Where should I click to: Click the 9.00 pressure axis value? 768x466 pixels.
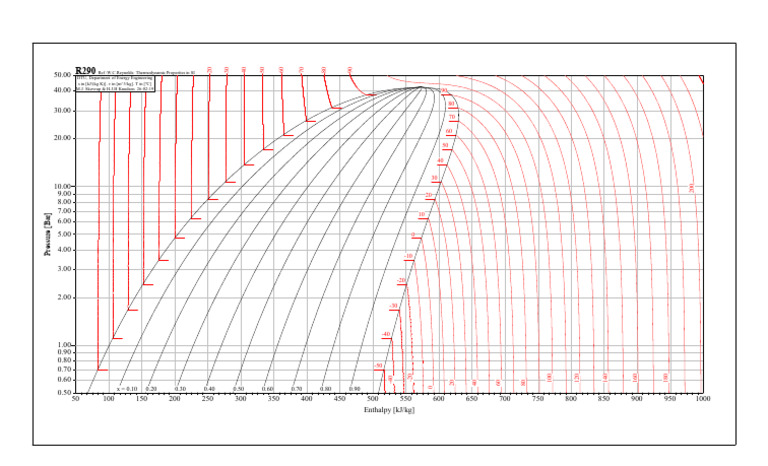tap(64, 194)
